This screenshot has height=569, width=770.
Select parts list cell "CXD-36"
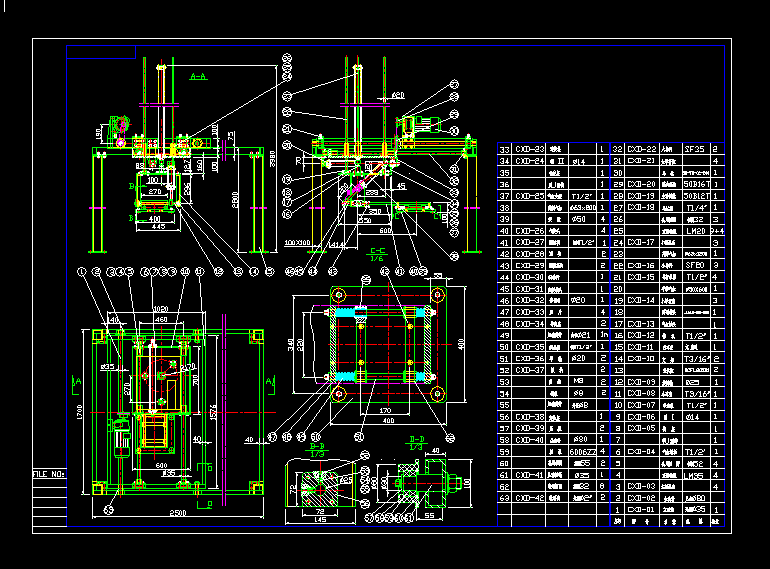[530, 359]
